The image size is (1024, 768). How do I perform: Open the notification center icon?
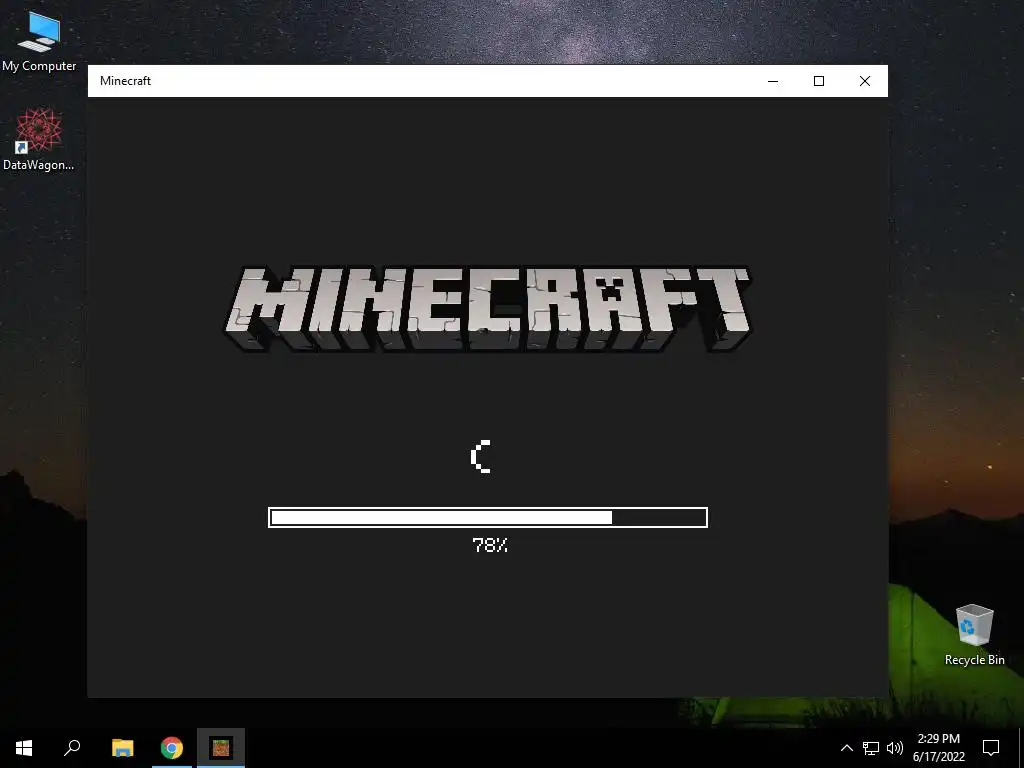tap(991, 748)
